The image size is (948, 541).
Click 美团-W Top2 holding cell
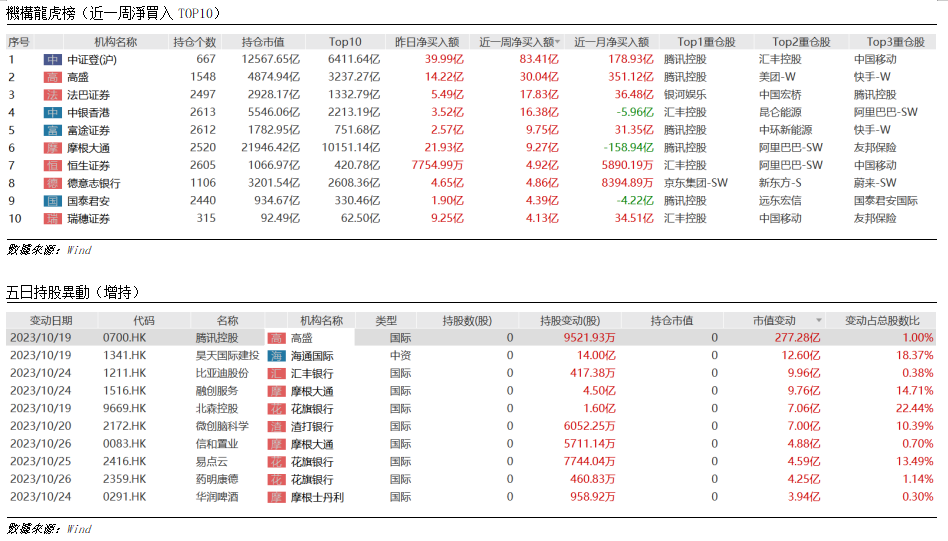[778, 77]
